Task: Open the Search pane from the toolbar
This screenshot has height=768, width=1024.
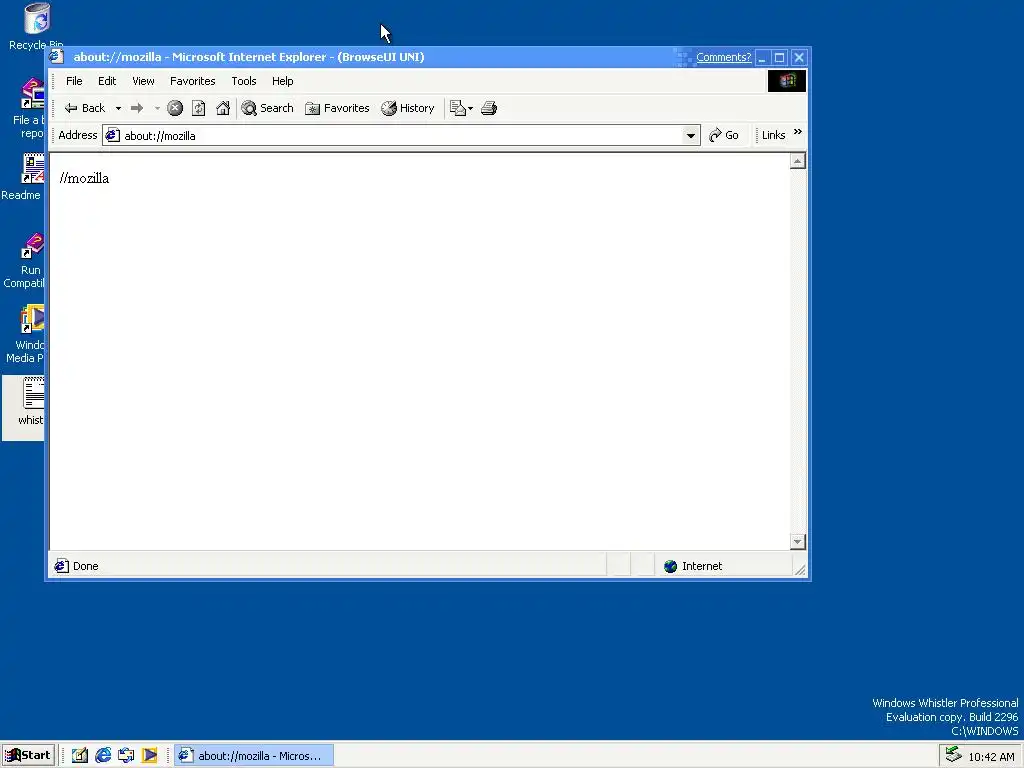Action: (268, 108)
